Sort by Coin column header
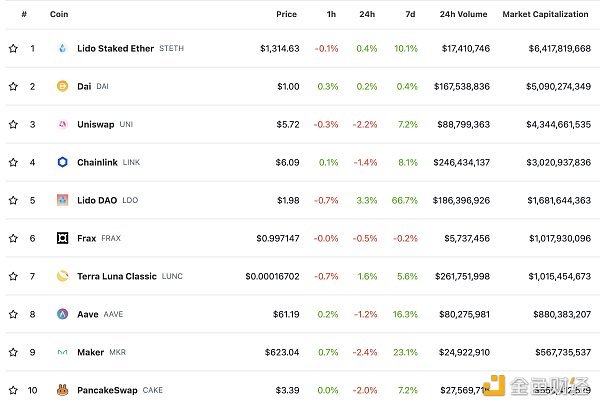This screenshot has height=407, width=600. [63, 14]
